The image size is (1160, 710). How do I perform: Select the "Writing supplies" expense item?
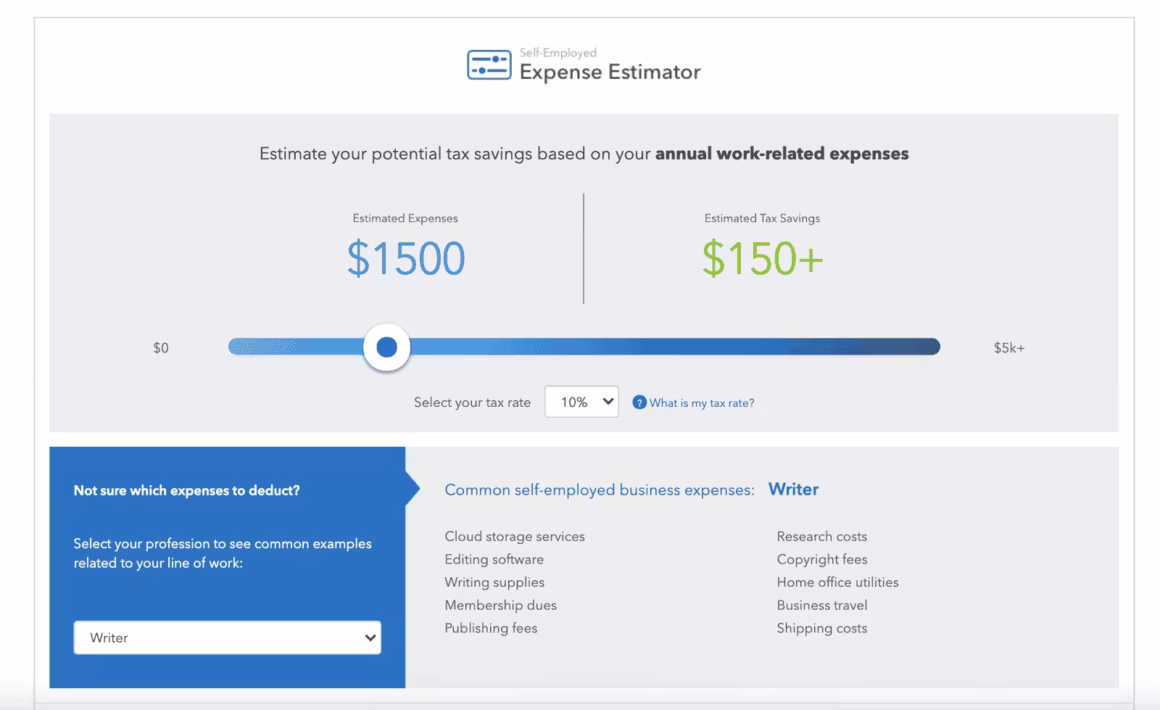pos(495,583)
